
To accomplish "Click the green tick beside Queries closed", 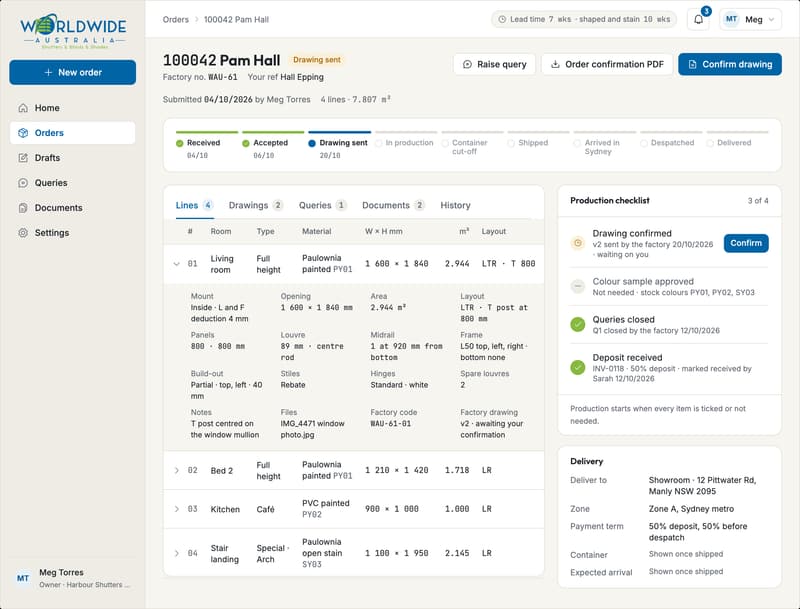I will (578, 324).
